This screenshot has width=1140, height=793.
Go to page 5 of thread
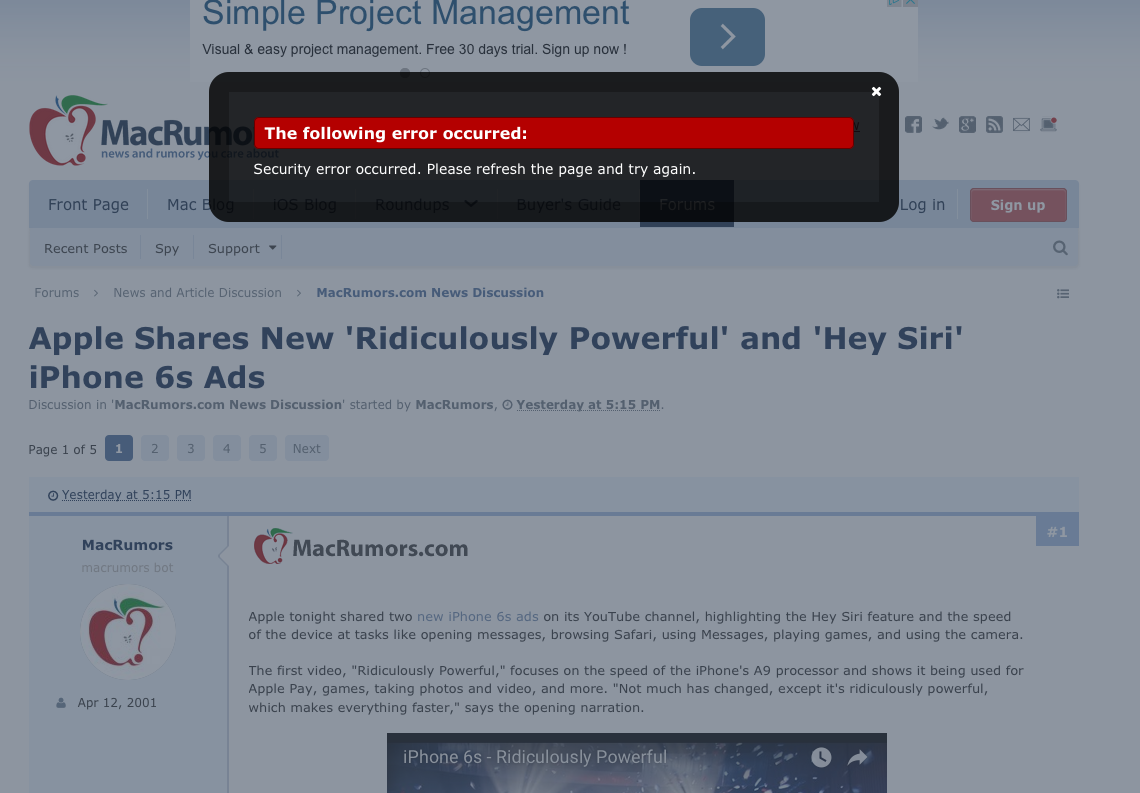(x=262, y=448)
